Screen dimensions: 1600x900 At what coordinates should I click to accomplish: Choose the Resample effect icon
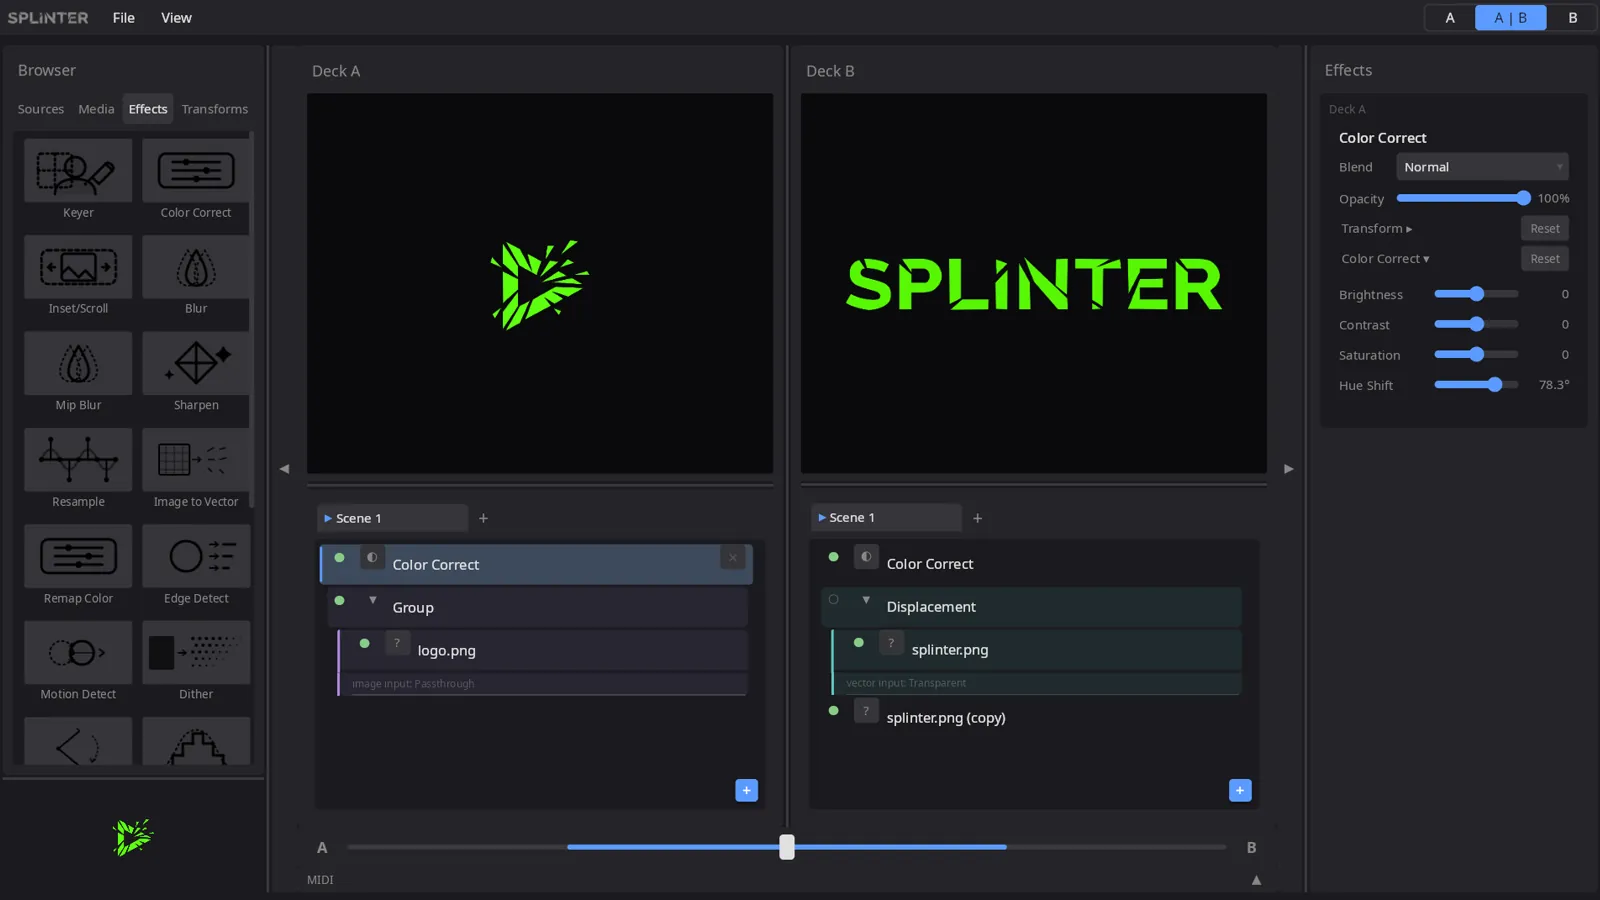point(78,460)
